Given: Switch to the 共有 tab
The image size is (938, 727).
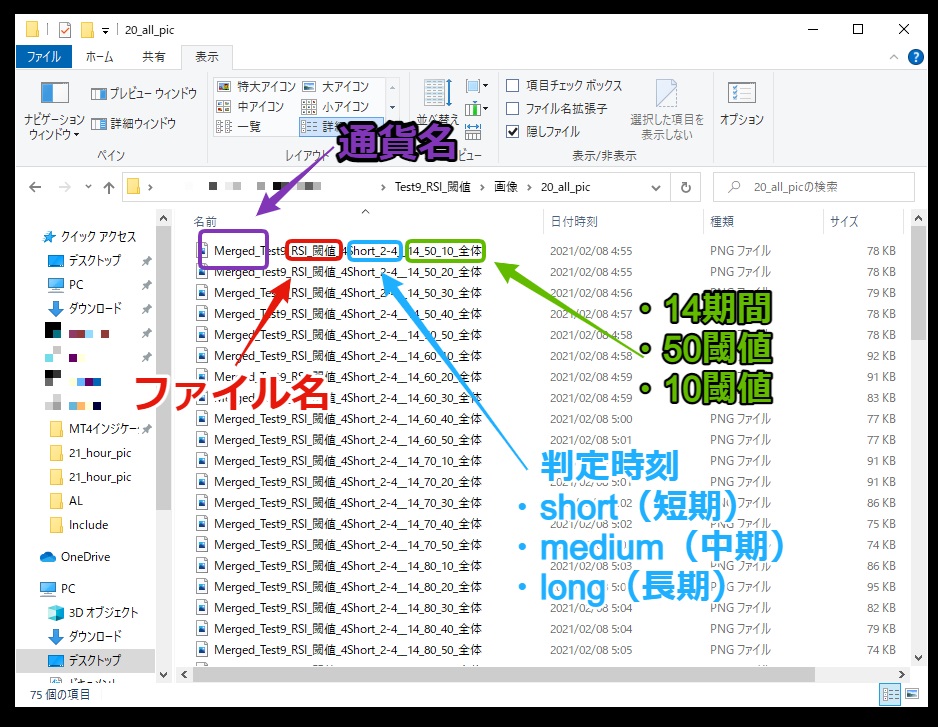Looking at the screenshot, I should [154, 57].
